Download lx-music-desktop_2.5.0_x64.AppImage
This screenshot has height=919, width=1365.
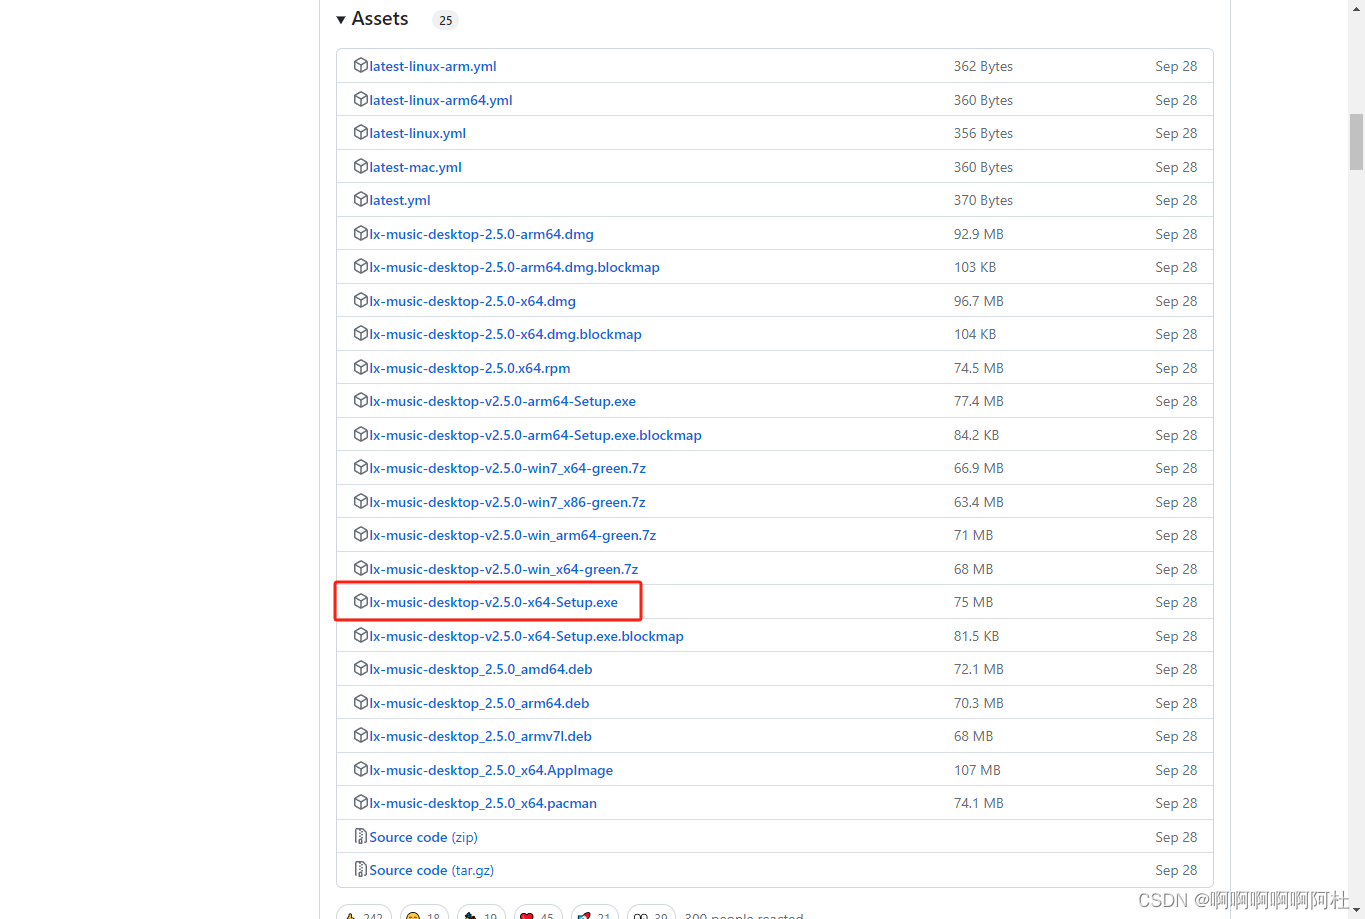pyautogui.click(x=492, y=770)
